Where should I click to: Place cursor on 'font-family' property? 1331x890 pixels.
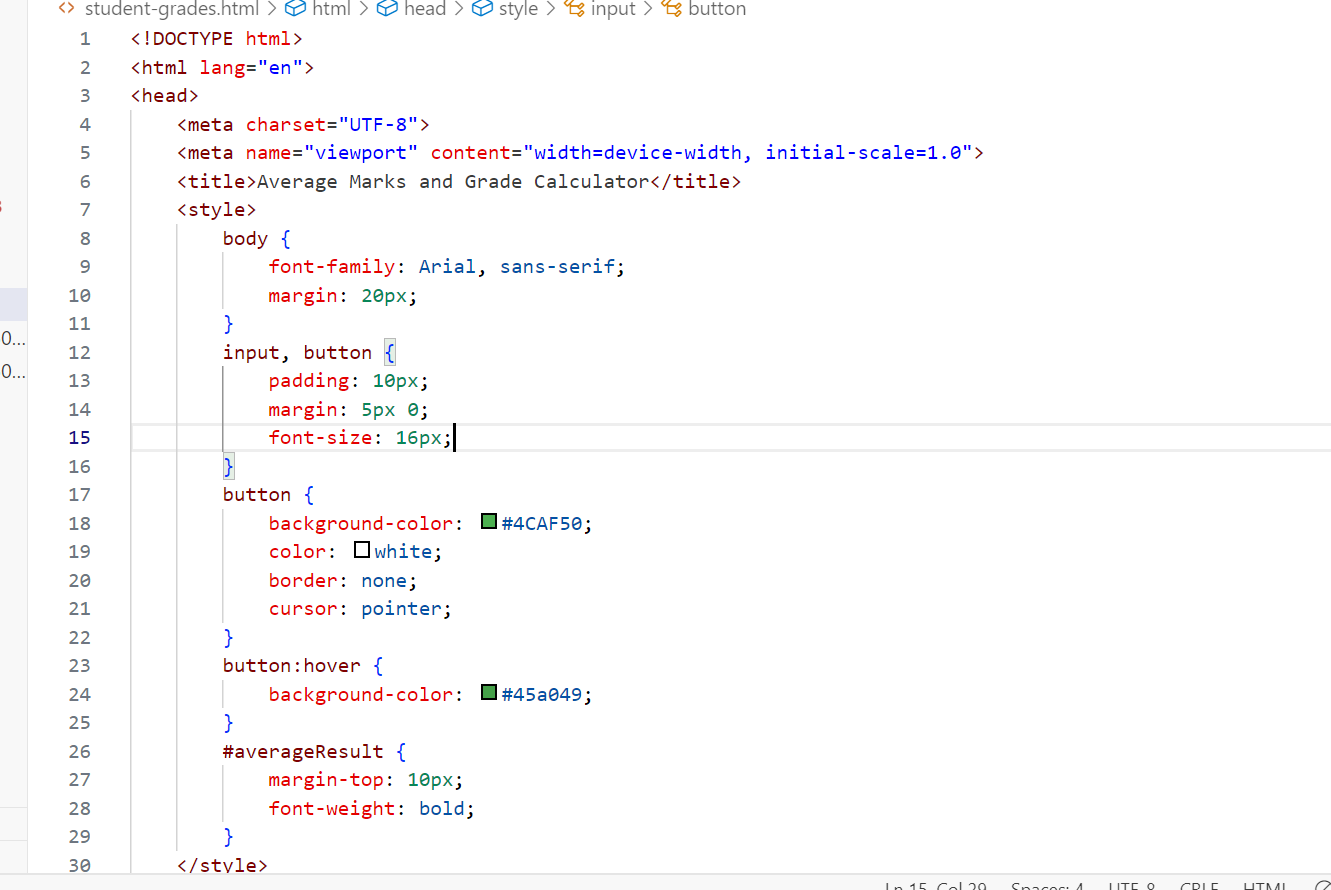click(x=332, y=267)
